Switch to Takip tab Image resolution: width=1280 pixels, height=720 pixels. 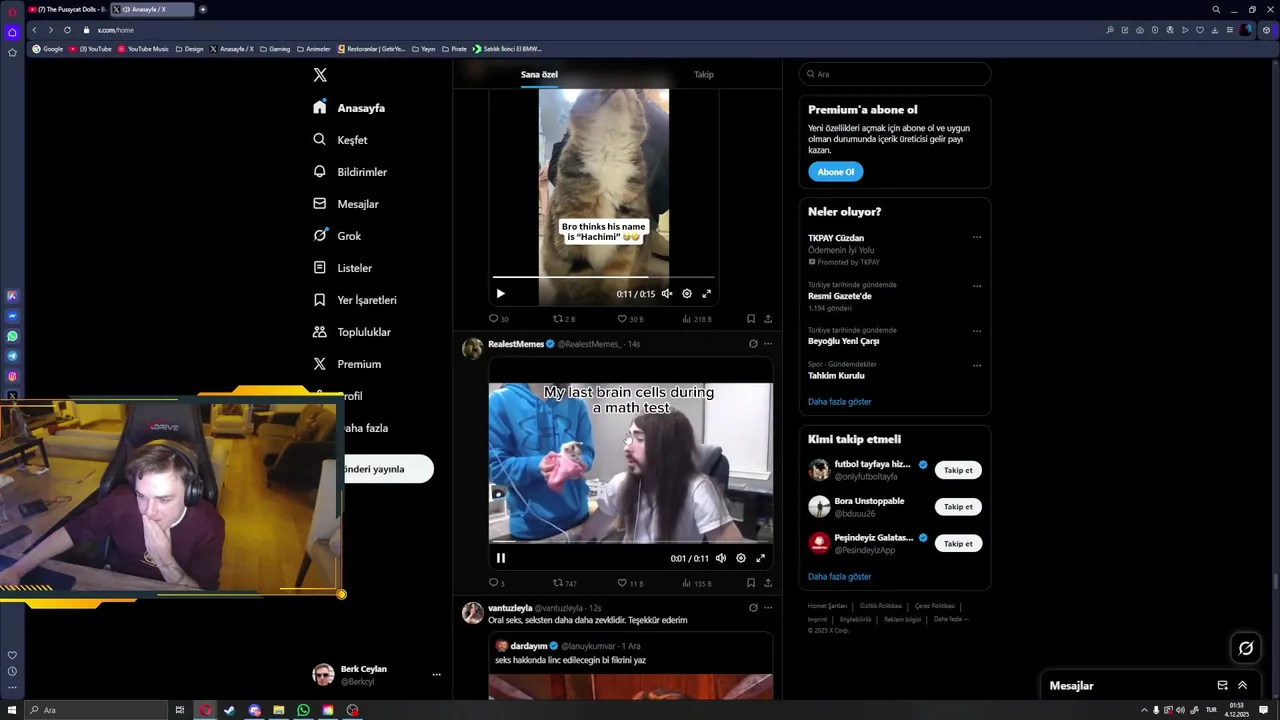click(704, 74)
